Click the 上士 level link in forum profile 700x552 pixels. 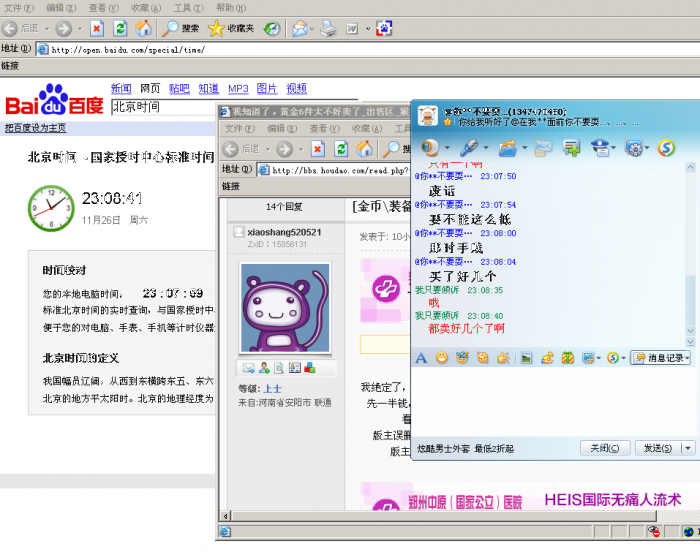[x=272, y=389]
